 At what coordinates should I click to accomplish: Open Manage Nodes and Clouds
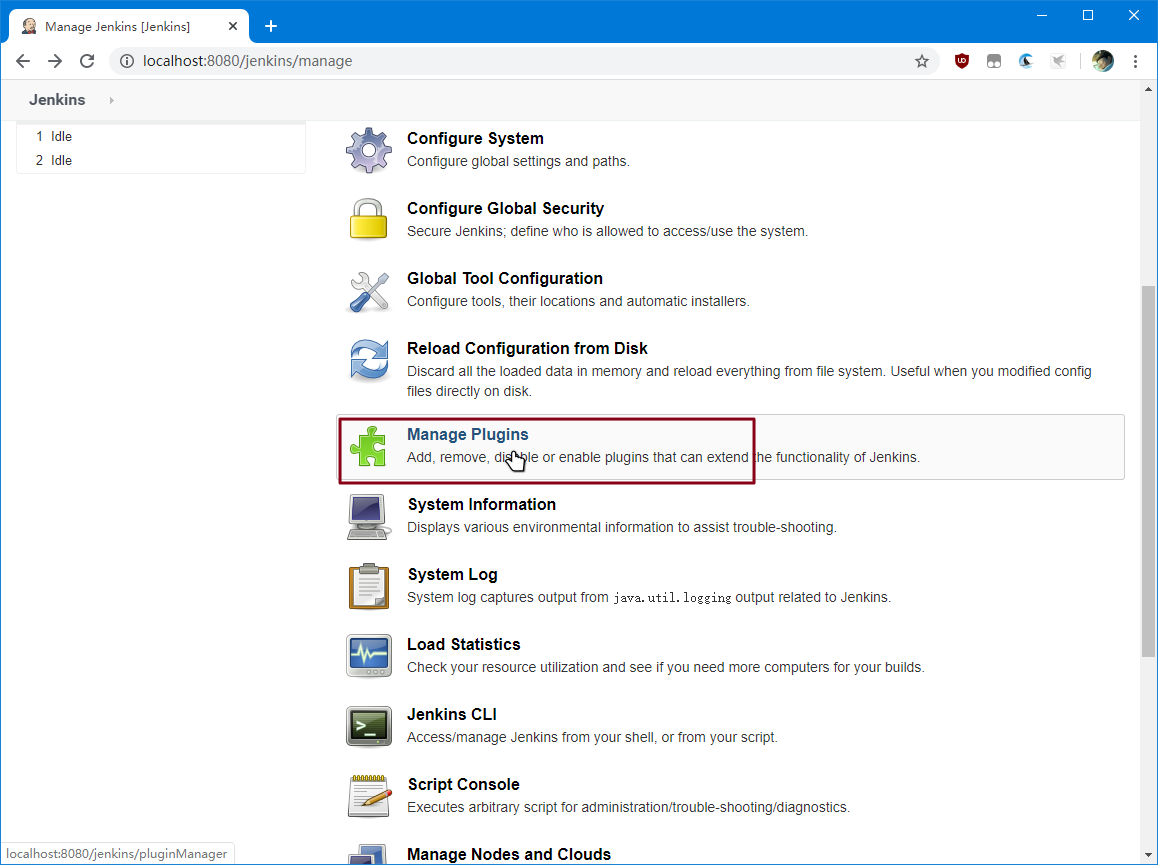(509, 855)
